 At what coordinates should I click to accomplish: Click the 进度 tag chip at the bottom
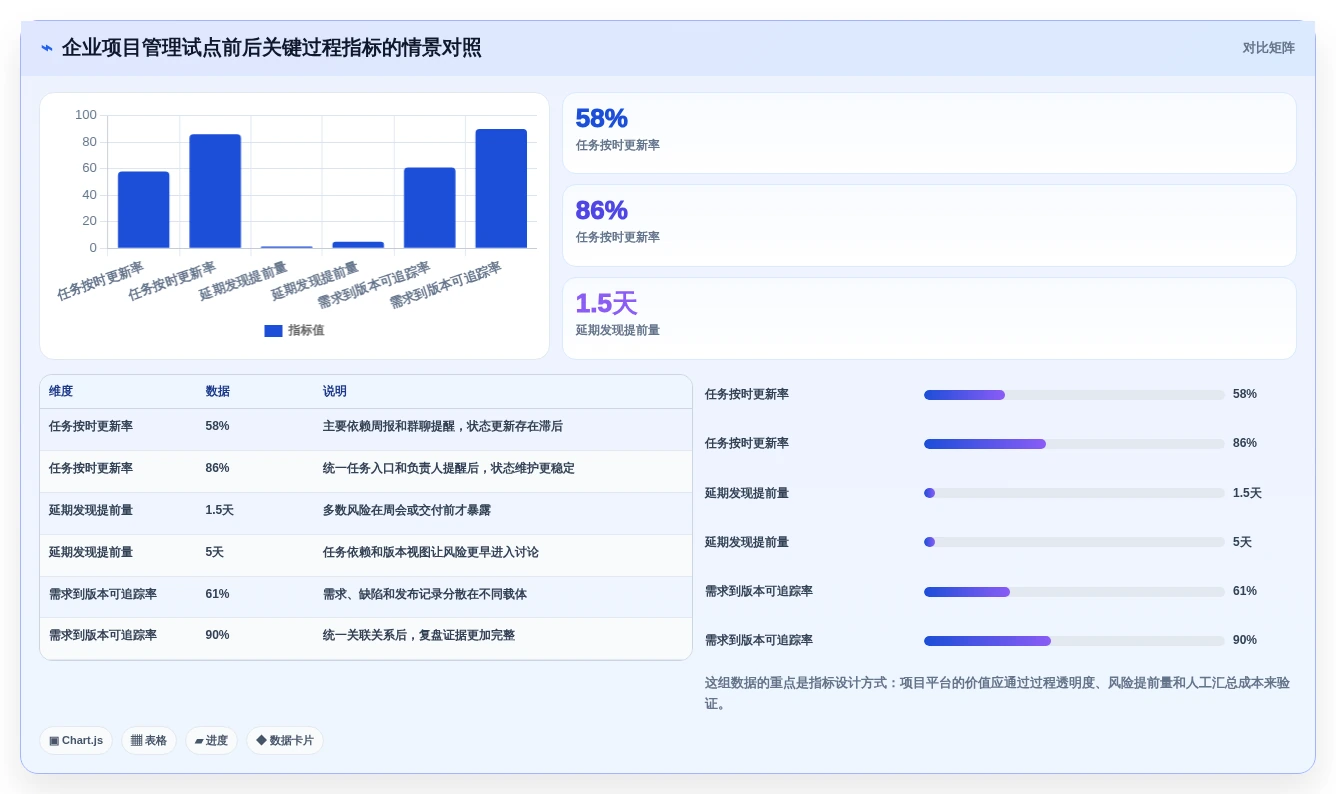[211, 741]
